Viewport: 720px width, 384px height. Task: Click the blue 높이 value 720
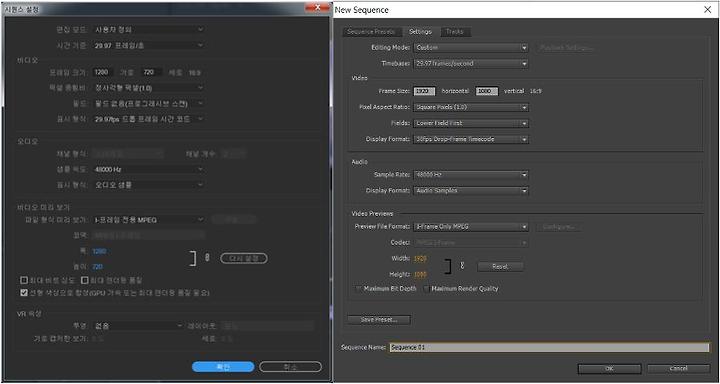[x=97, y=267]
